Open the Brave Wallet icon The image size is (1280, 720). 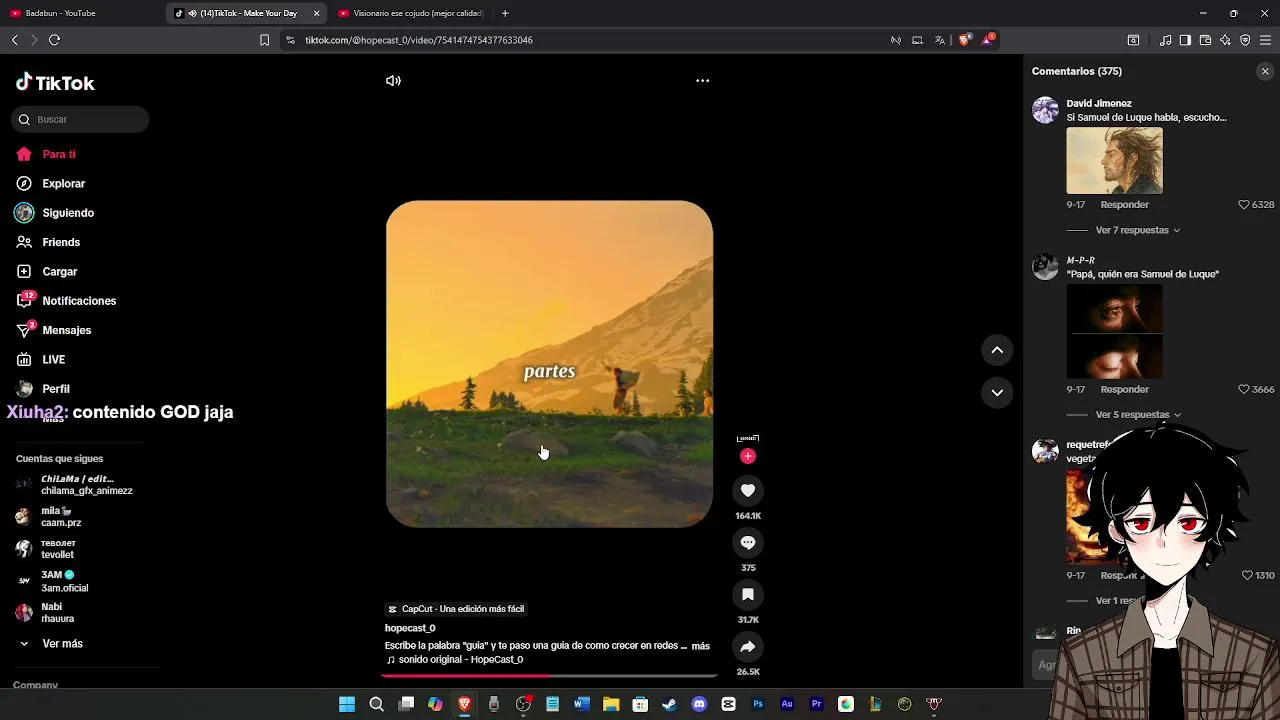[1205, 40]
